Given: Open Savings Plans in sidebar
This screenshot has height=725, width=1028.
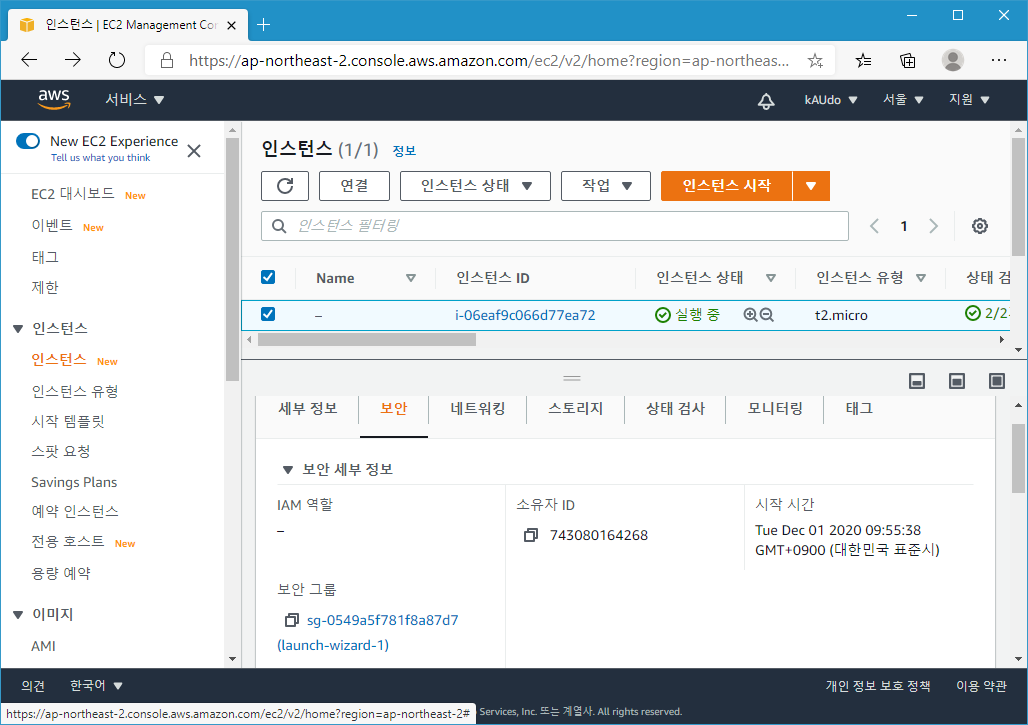Looking at the screenshot, I should coord(74,482).
